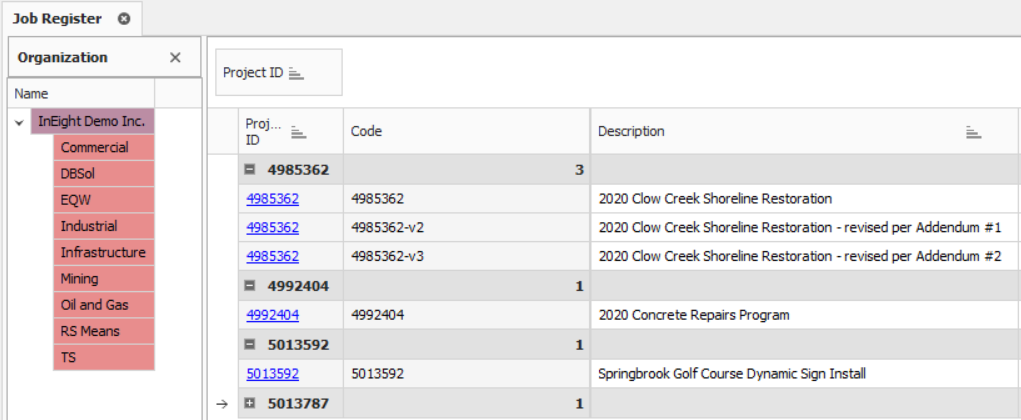Click sort icon in Proj ID column header

pyautogui.click(x=298, y=132)
